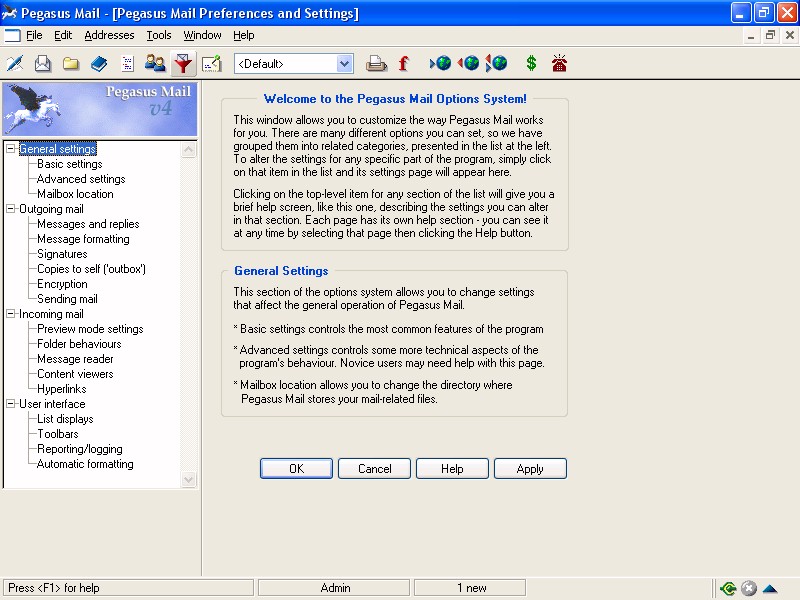Click the blue triangle status bar icon
This screenshot has width=800, height=600.
[770, 589]
